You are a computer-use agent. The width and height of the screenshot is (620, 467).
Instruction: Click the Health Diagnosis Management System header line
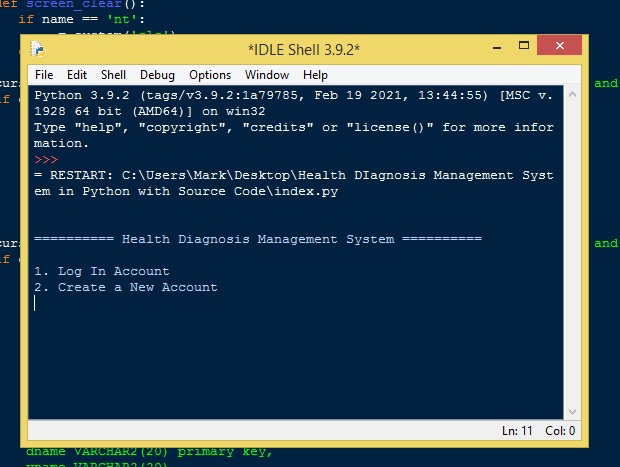coord(258,239)
